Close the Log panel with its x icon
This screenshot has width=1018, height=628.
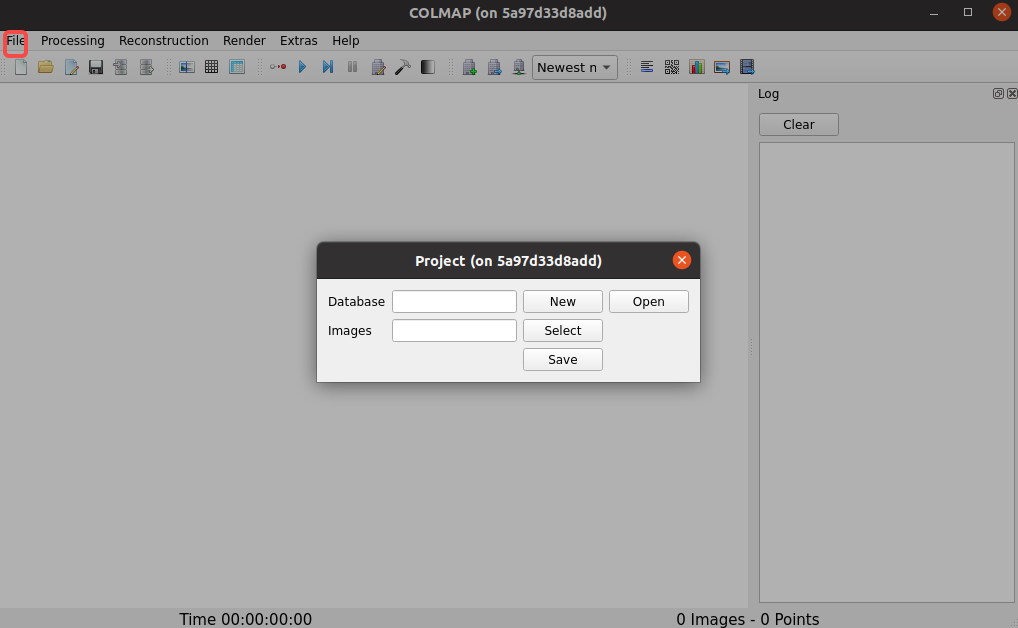click(x=1012, y=94)
